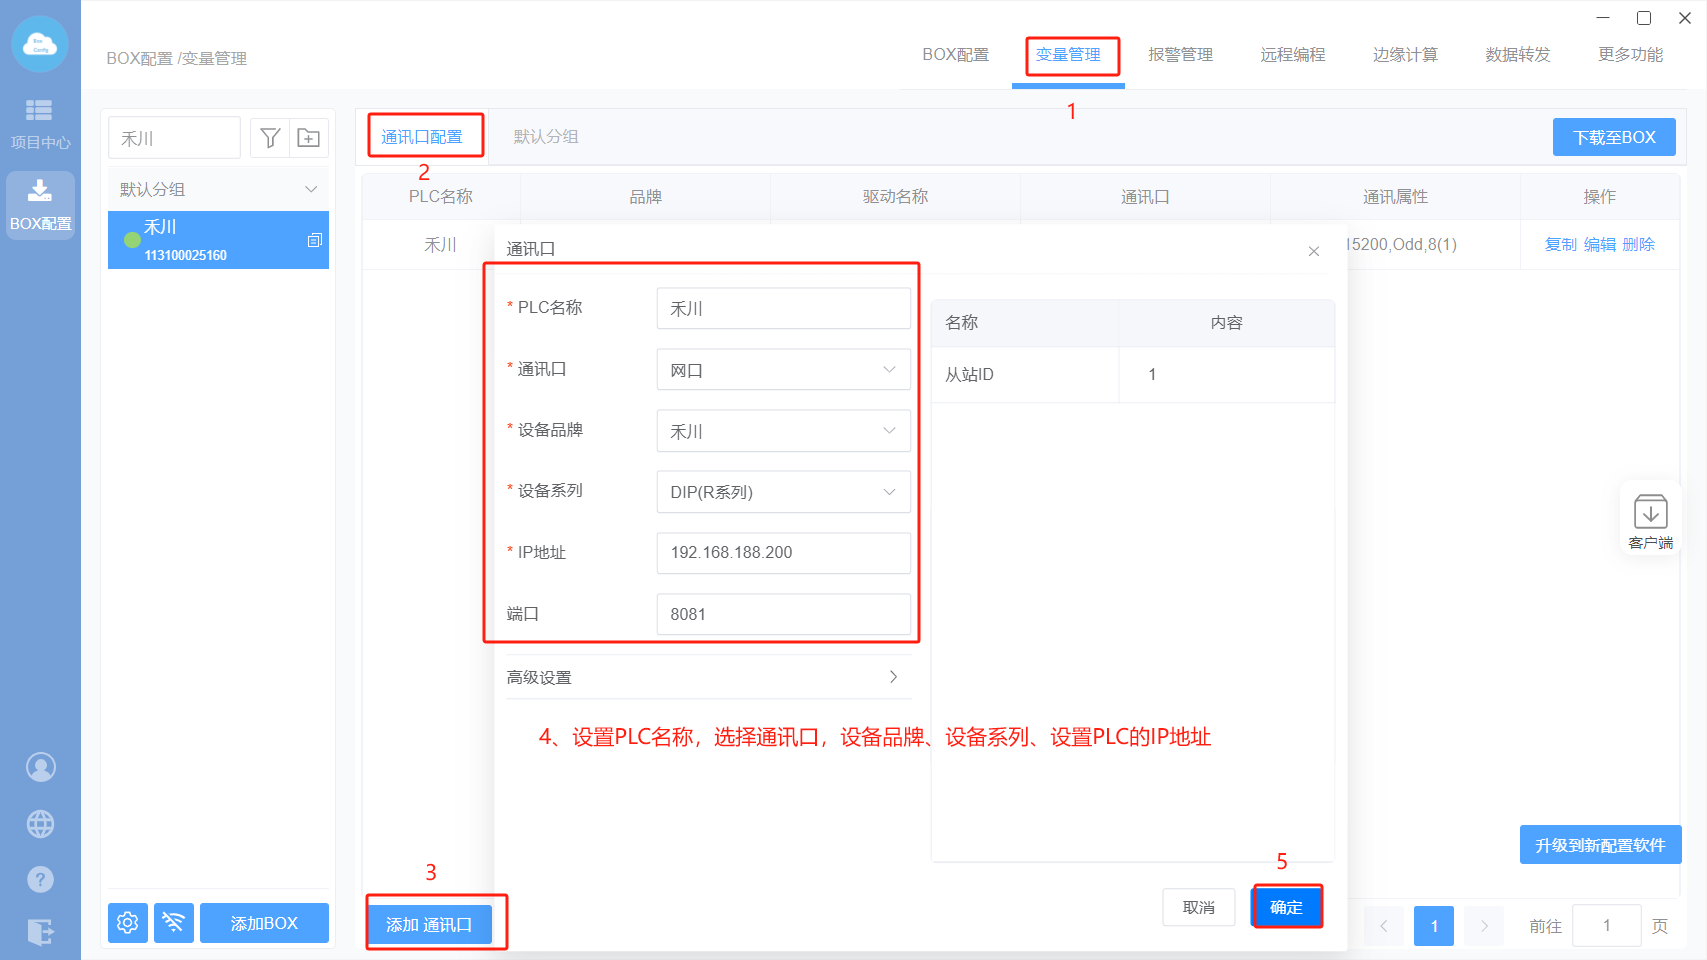
Task: Click the 前往 page number input
Action: (1606, 926)
